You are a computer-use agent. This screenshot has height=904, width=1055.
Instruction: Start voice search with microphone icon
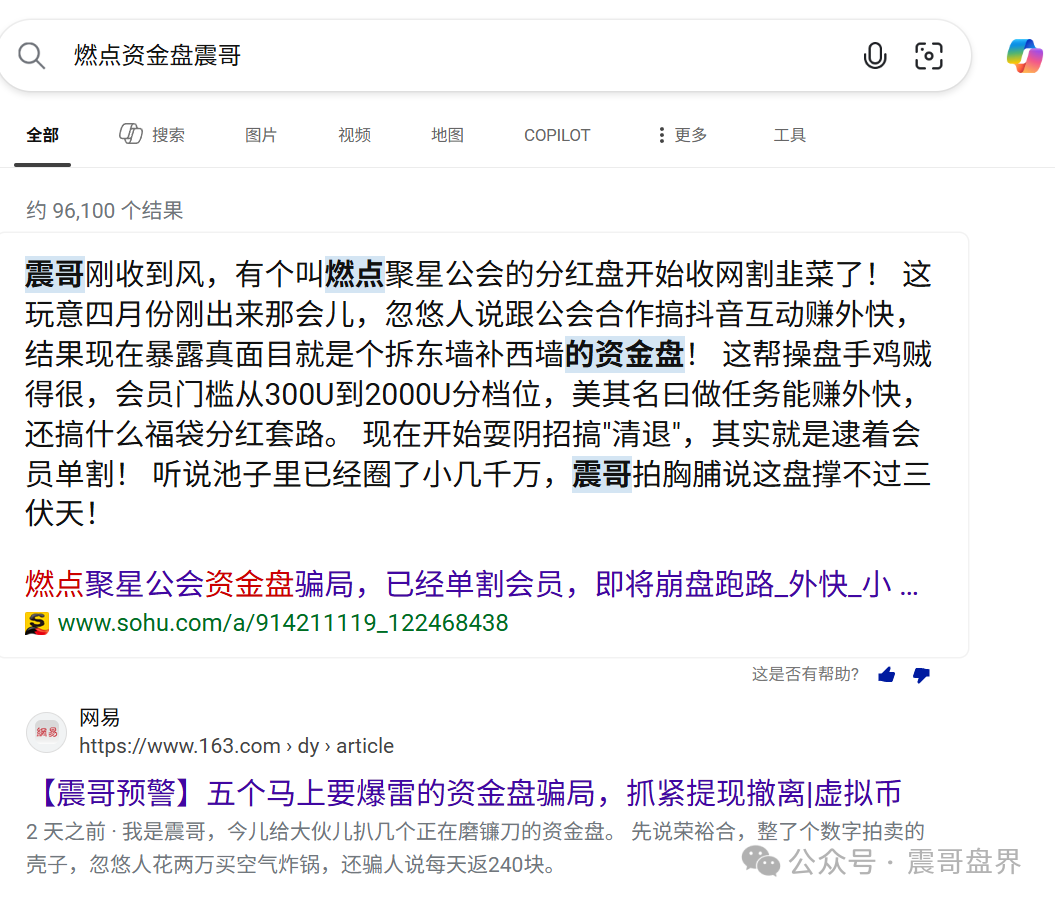pos(874,56)
